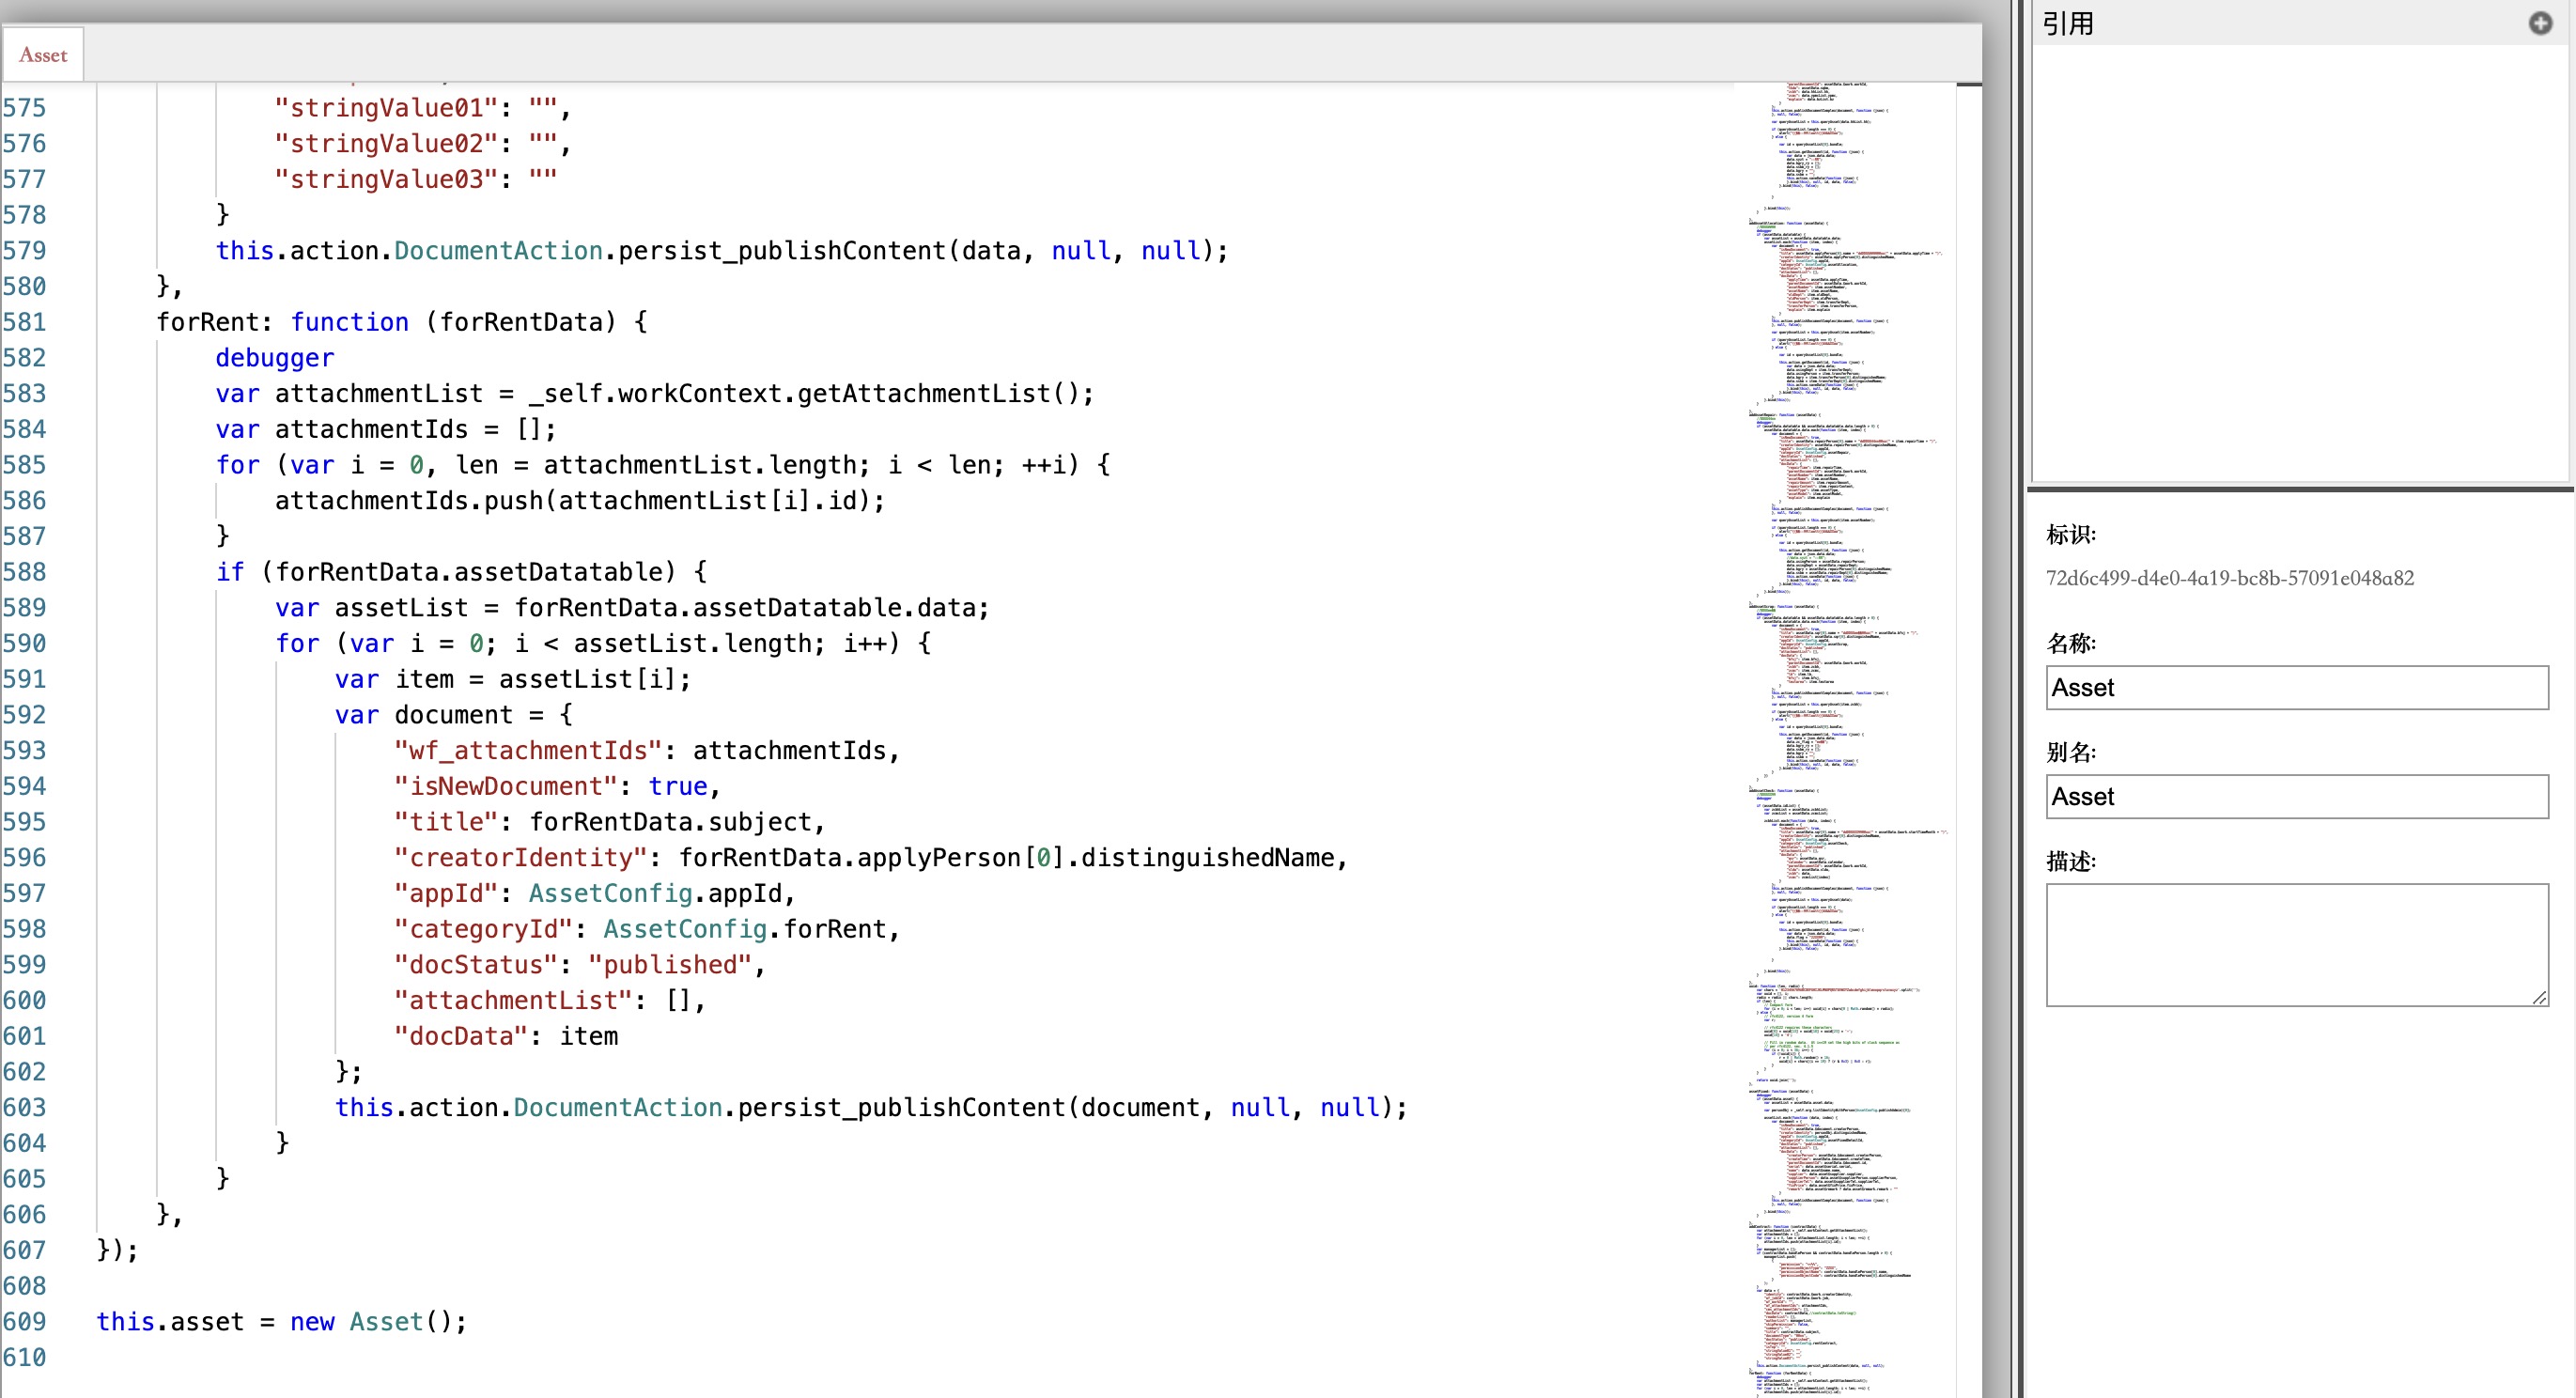Place cursor on the debugger statement
The image size is (2576, 1398).
(x=275, y=358)
